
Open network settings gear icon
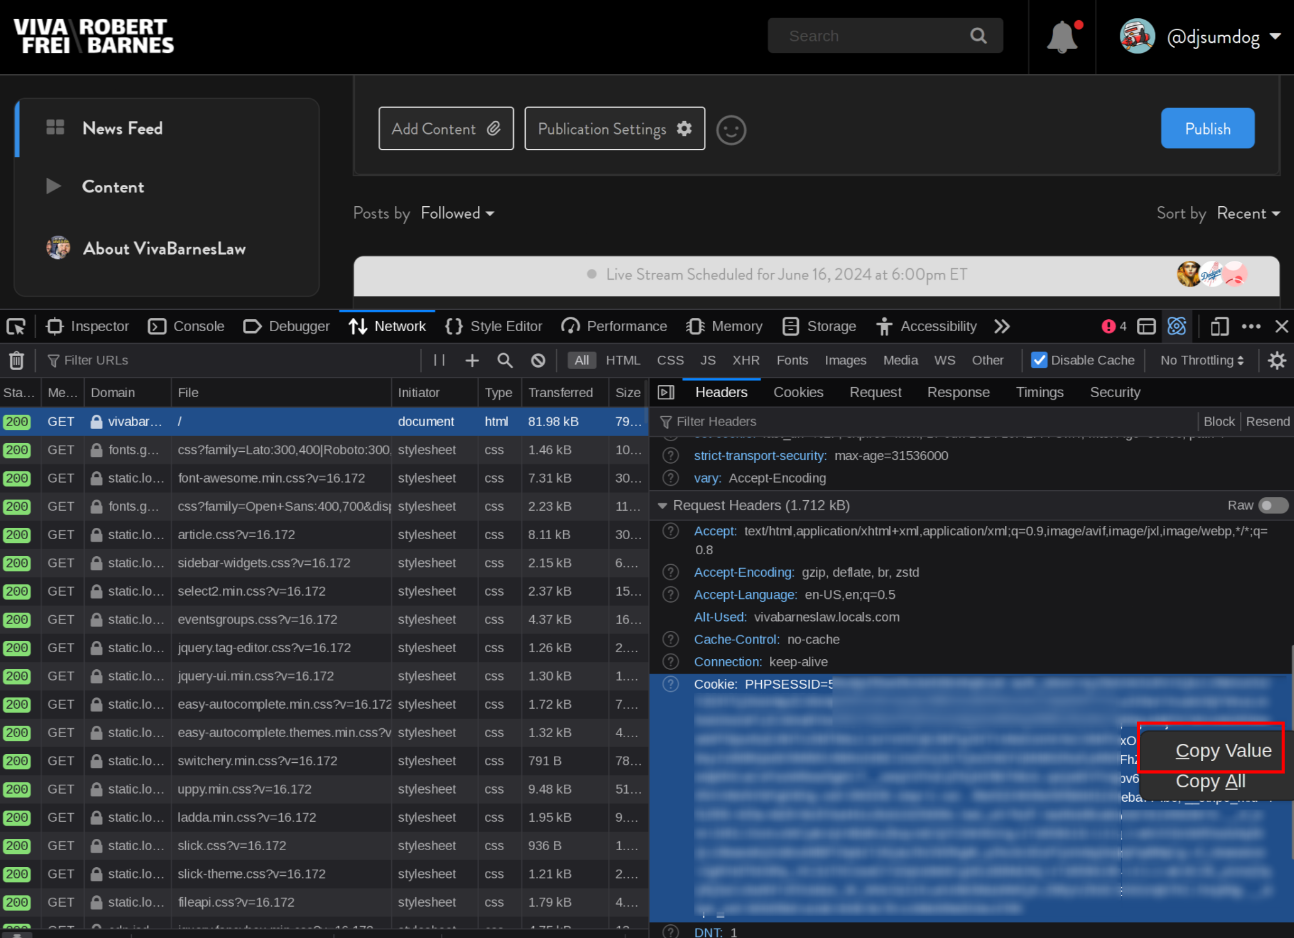(1277, 360)
